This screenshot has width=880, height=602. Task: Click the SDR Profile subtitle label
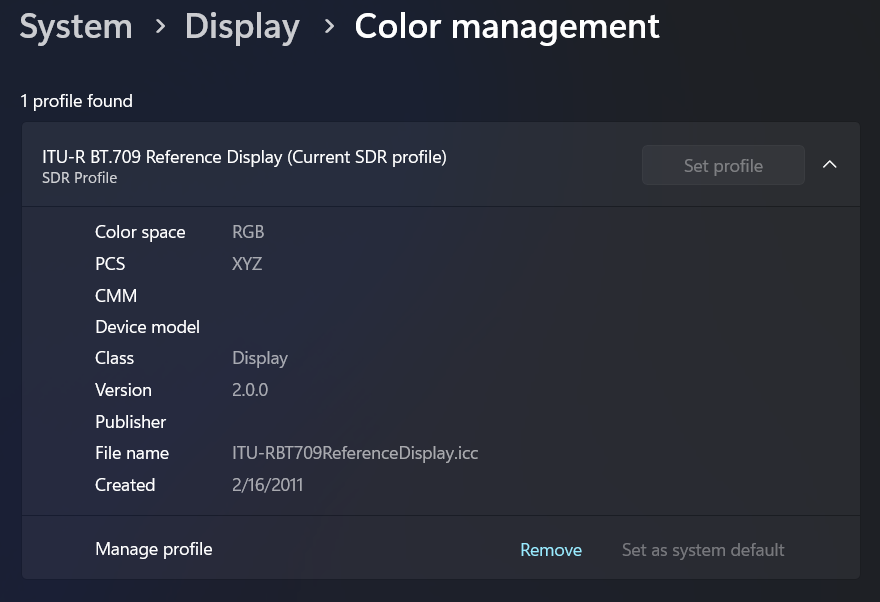click(x=80, y=178)
